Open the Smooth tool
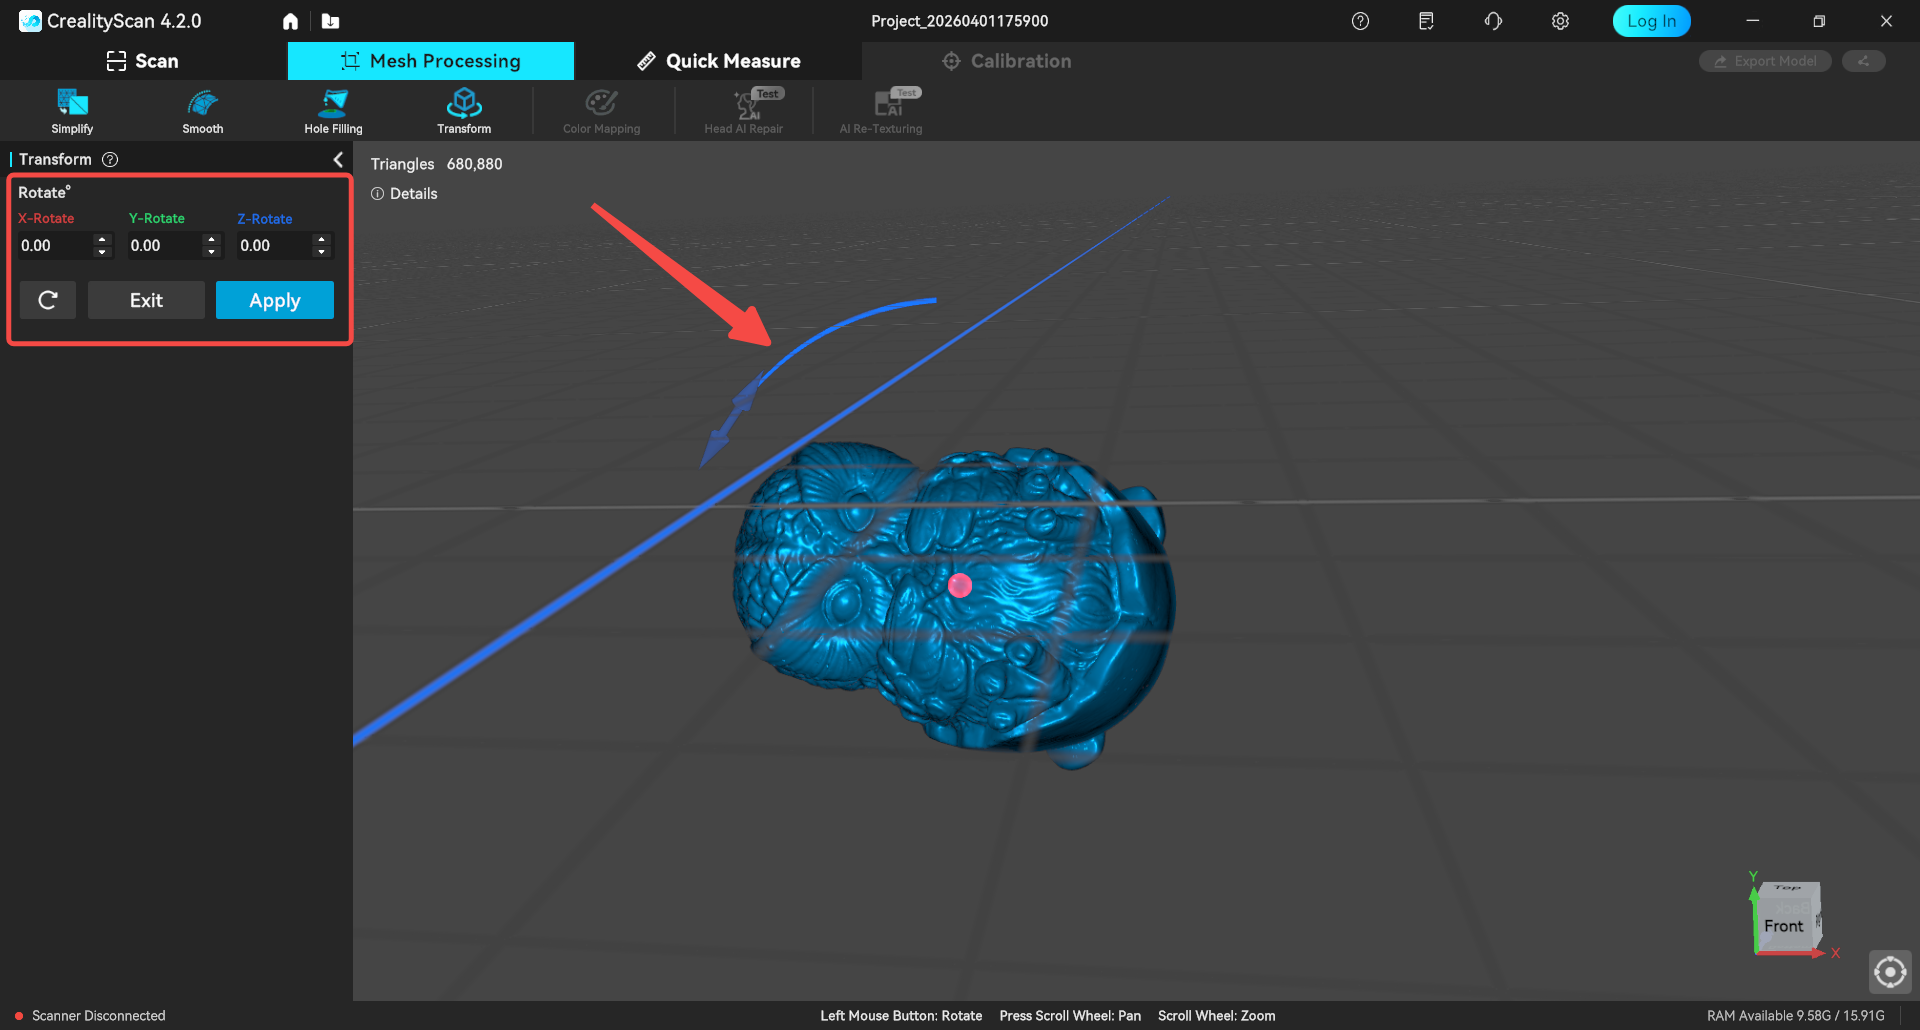Image resolution: width=1920 pixels, height=1030 pixels. point(202,110)
